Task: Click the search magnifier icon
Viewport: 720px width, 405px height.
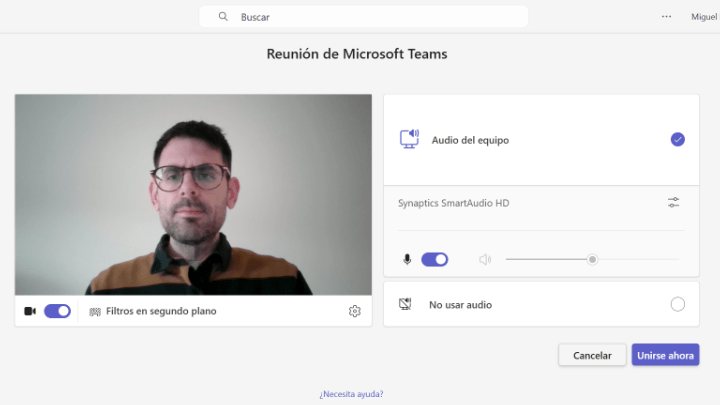Action: [x=223, y=17]
